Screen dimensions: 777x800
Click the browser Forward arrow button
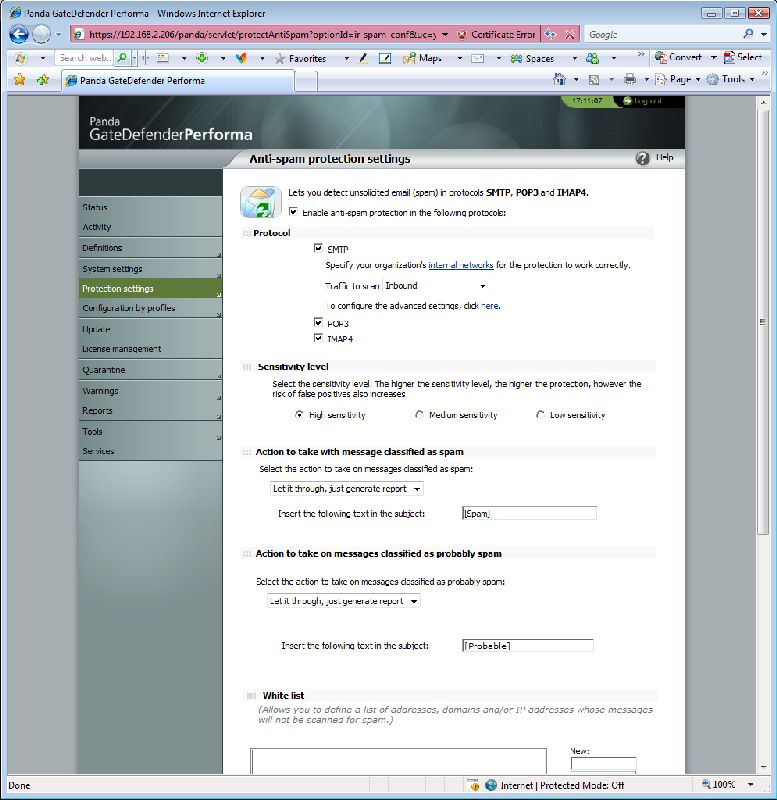pyautogui.click(x=41, y=34)
